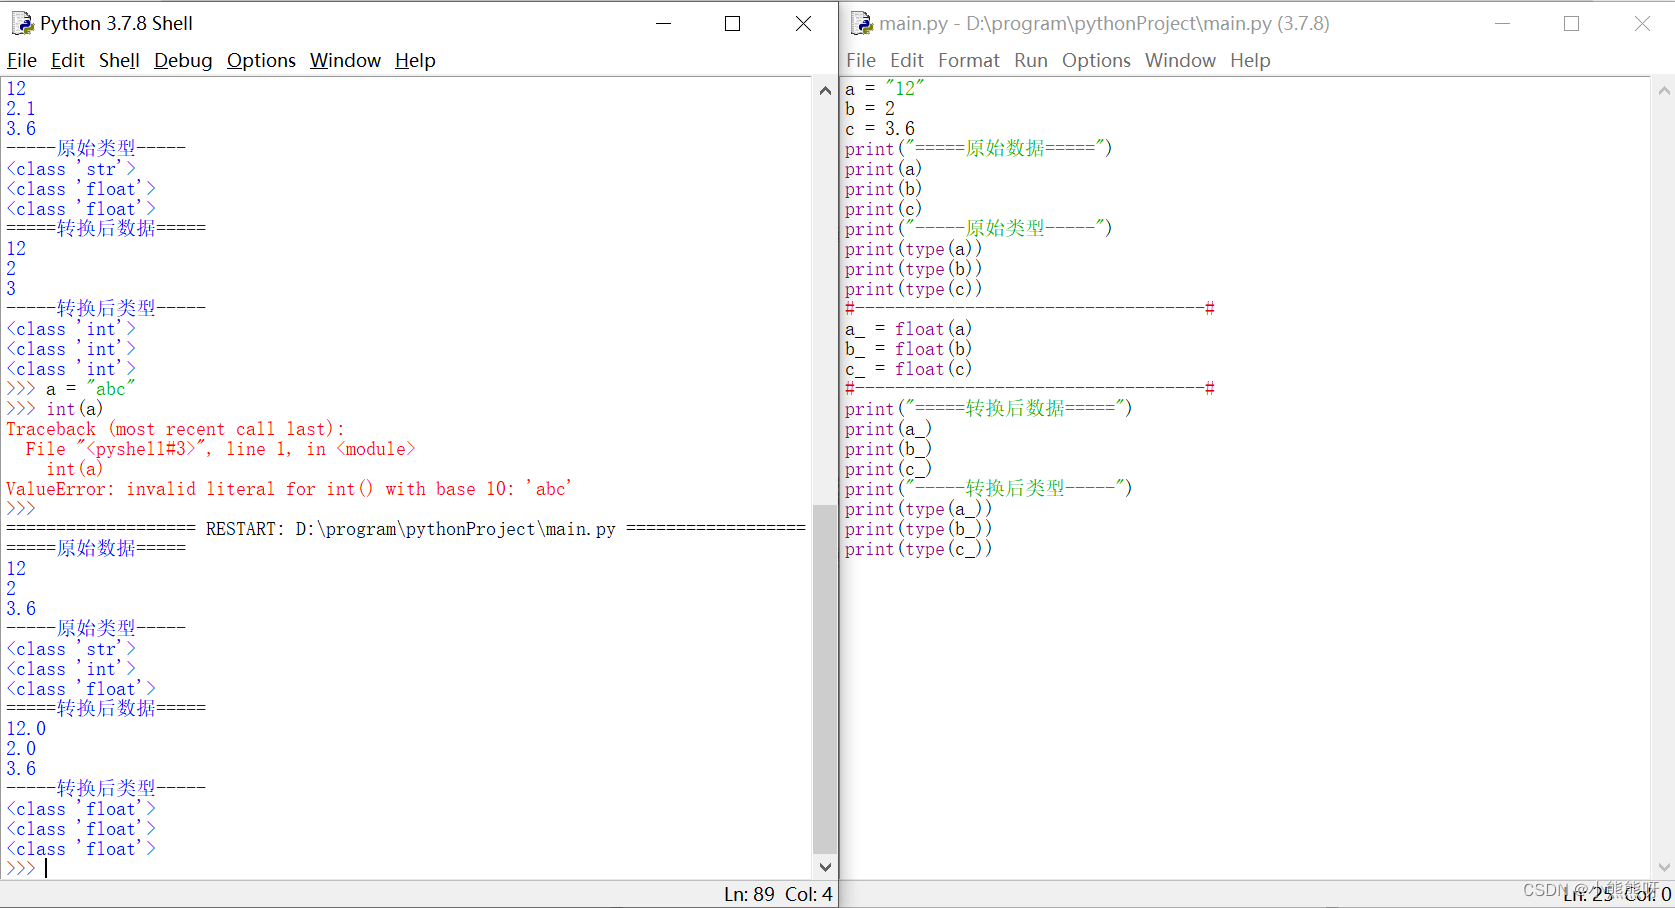This screenshot has height=908, width=1675.
Task: Click 'Ln: 89 Col: 4' in Shell status bar
Action: (x=779, y=894)
